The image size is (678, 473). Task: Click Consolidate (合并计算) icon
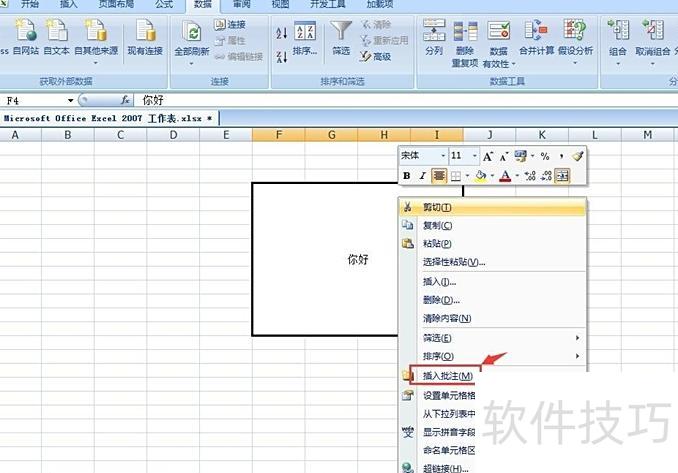[x=537, y=37]
